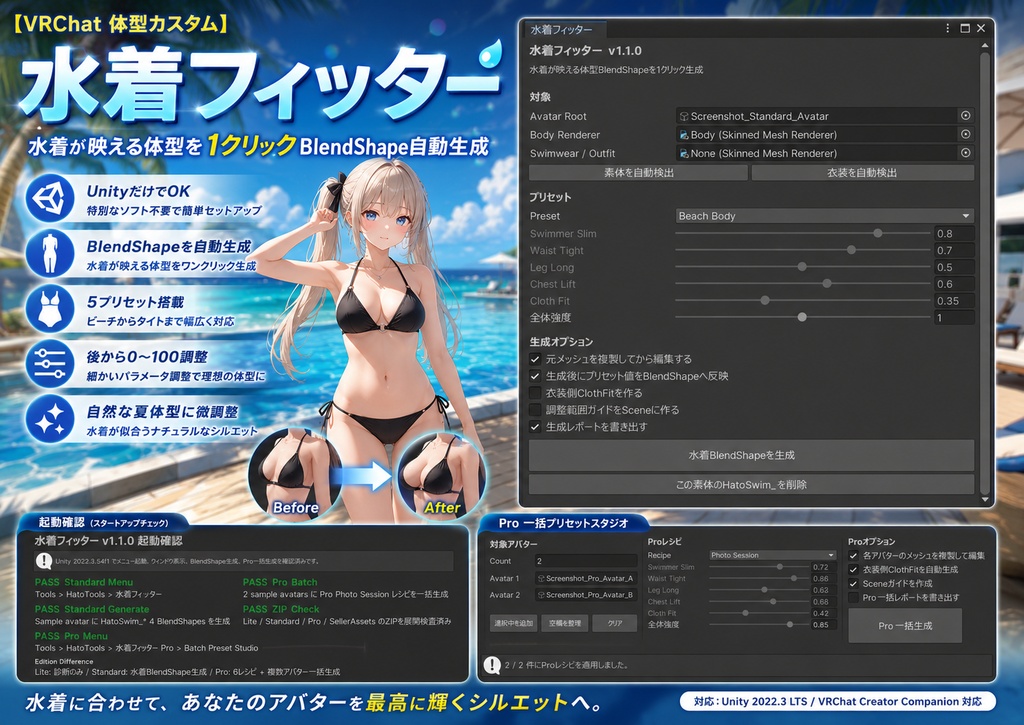
Task: Click この素体のHatoSwim_を削除 button
Action: [751, 485]
